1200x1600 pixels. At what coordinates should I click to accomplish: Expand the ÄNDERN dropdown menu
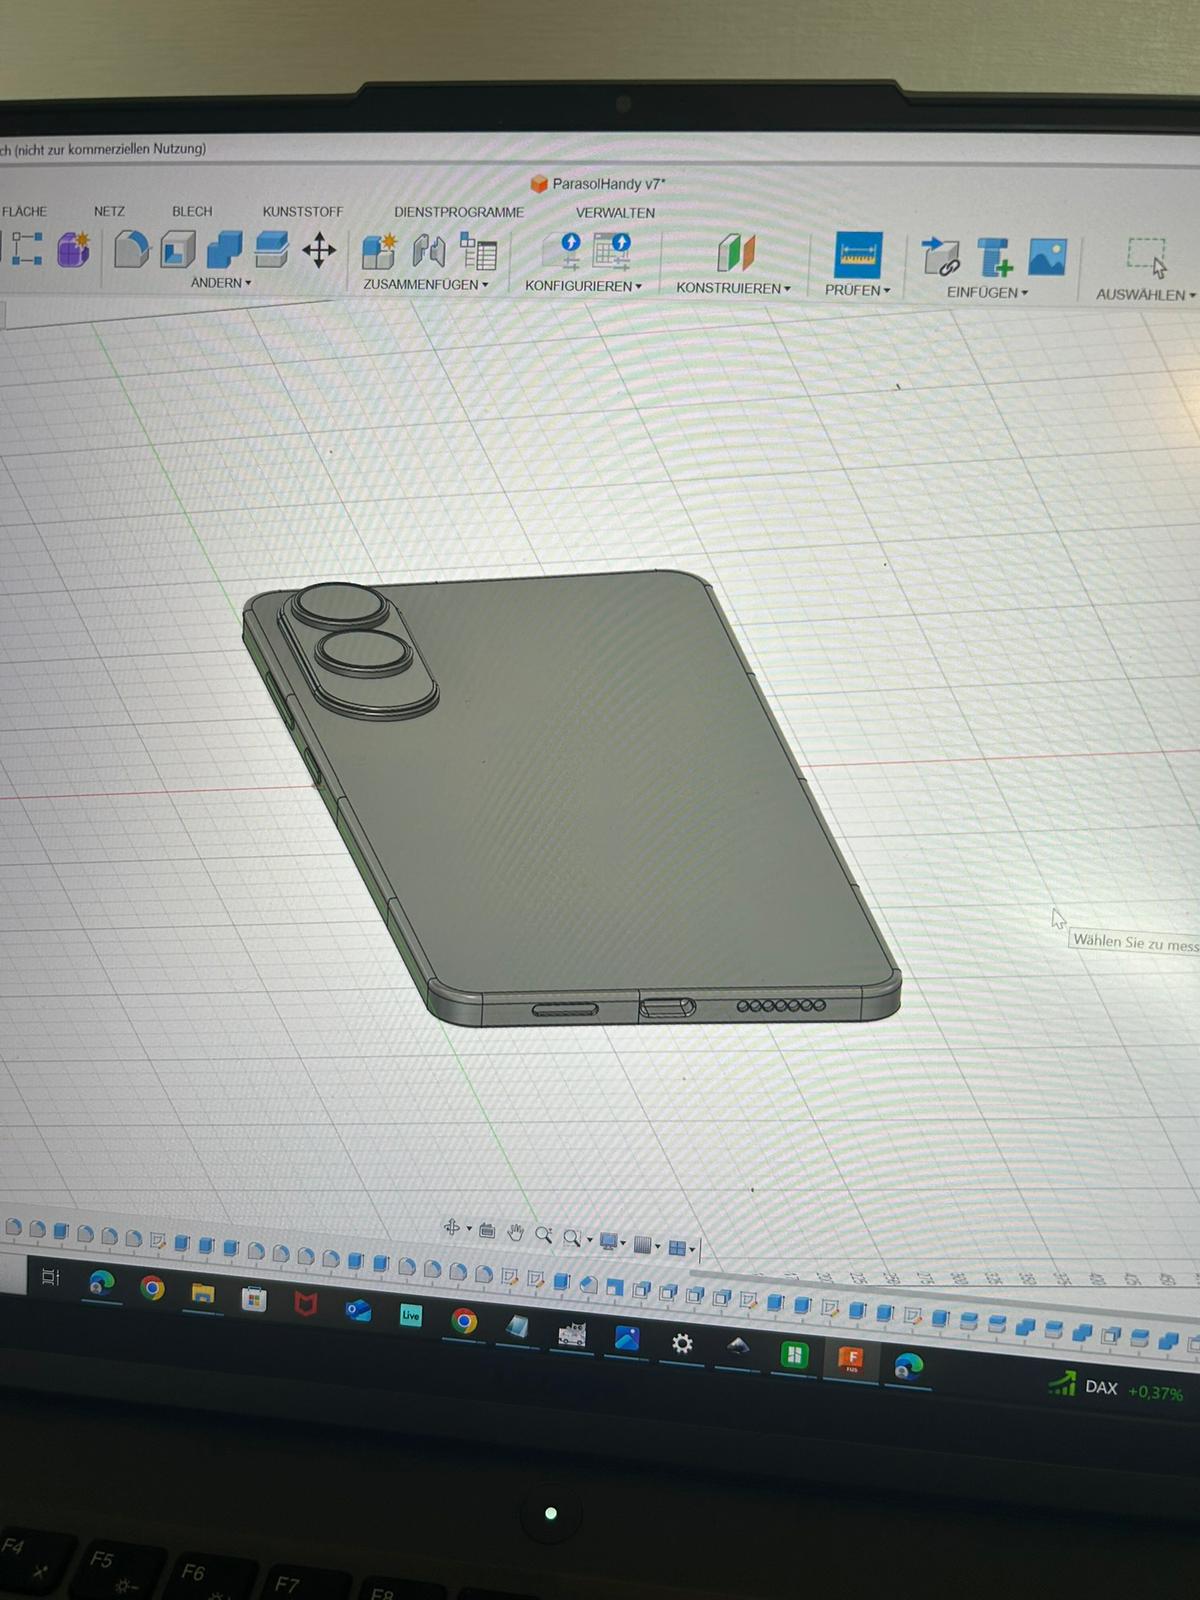221,283
